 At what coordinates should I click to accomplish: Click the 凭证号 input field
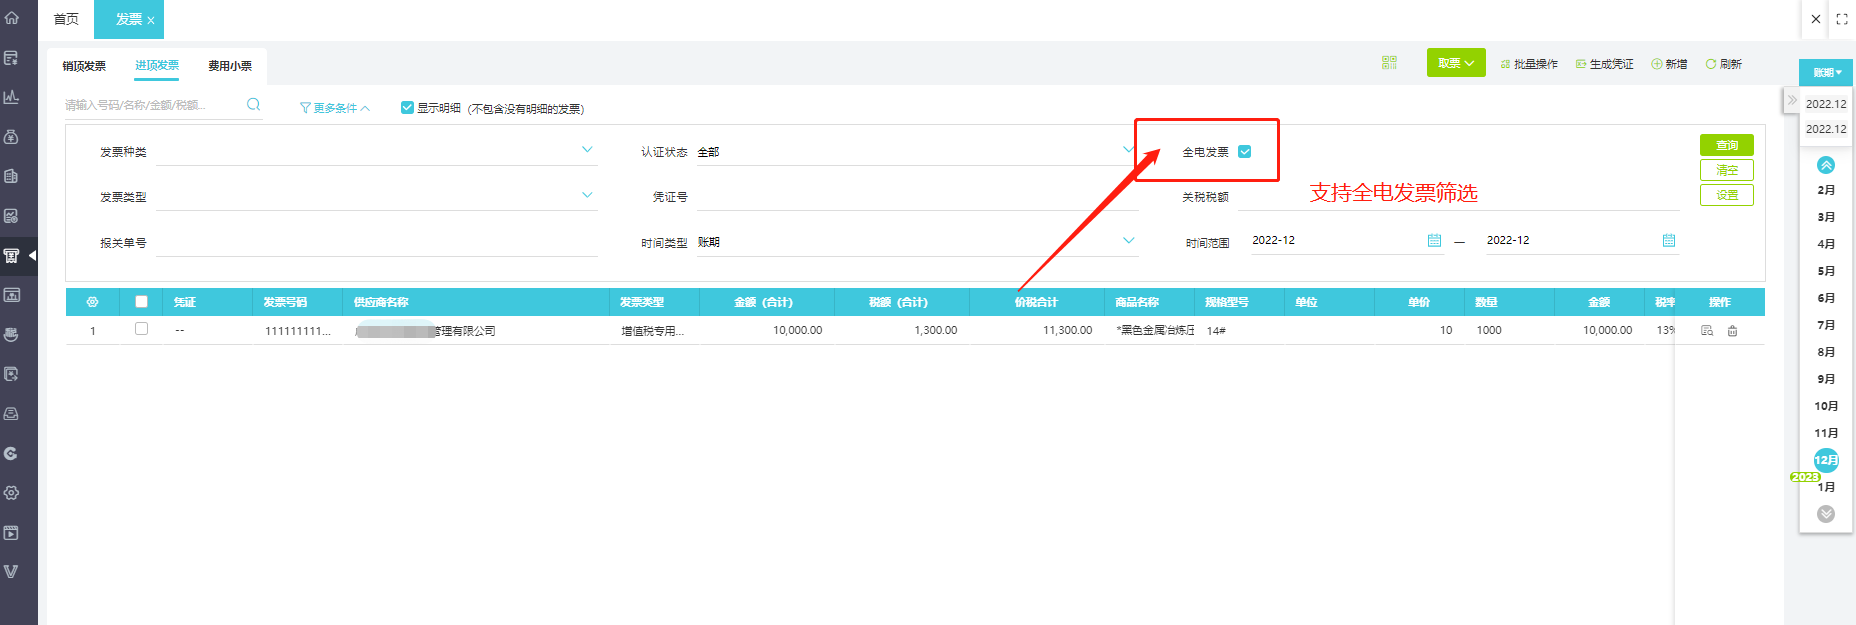click(915, 197)
